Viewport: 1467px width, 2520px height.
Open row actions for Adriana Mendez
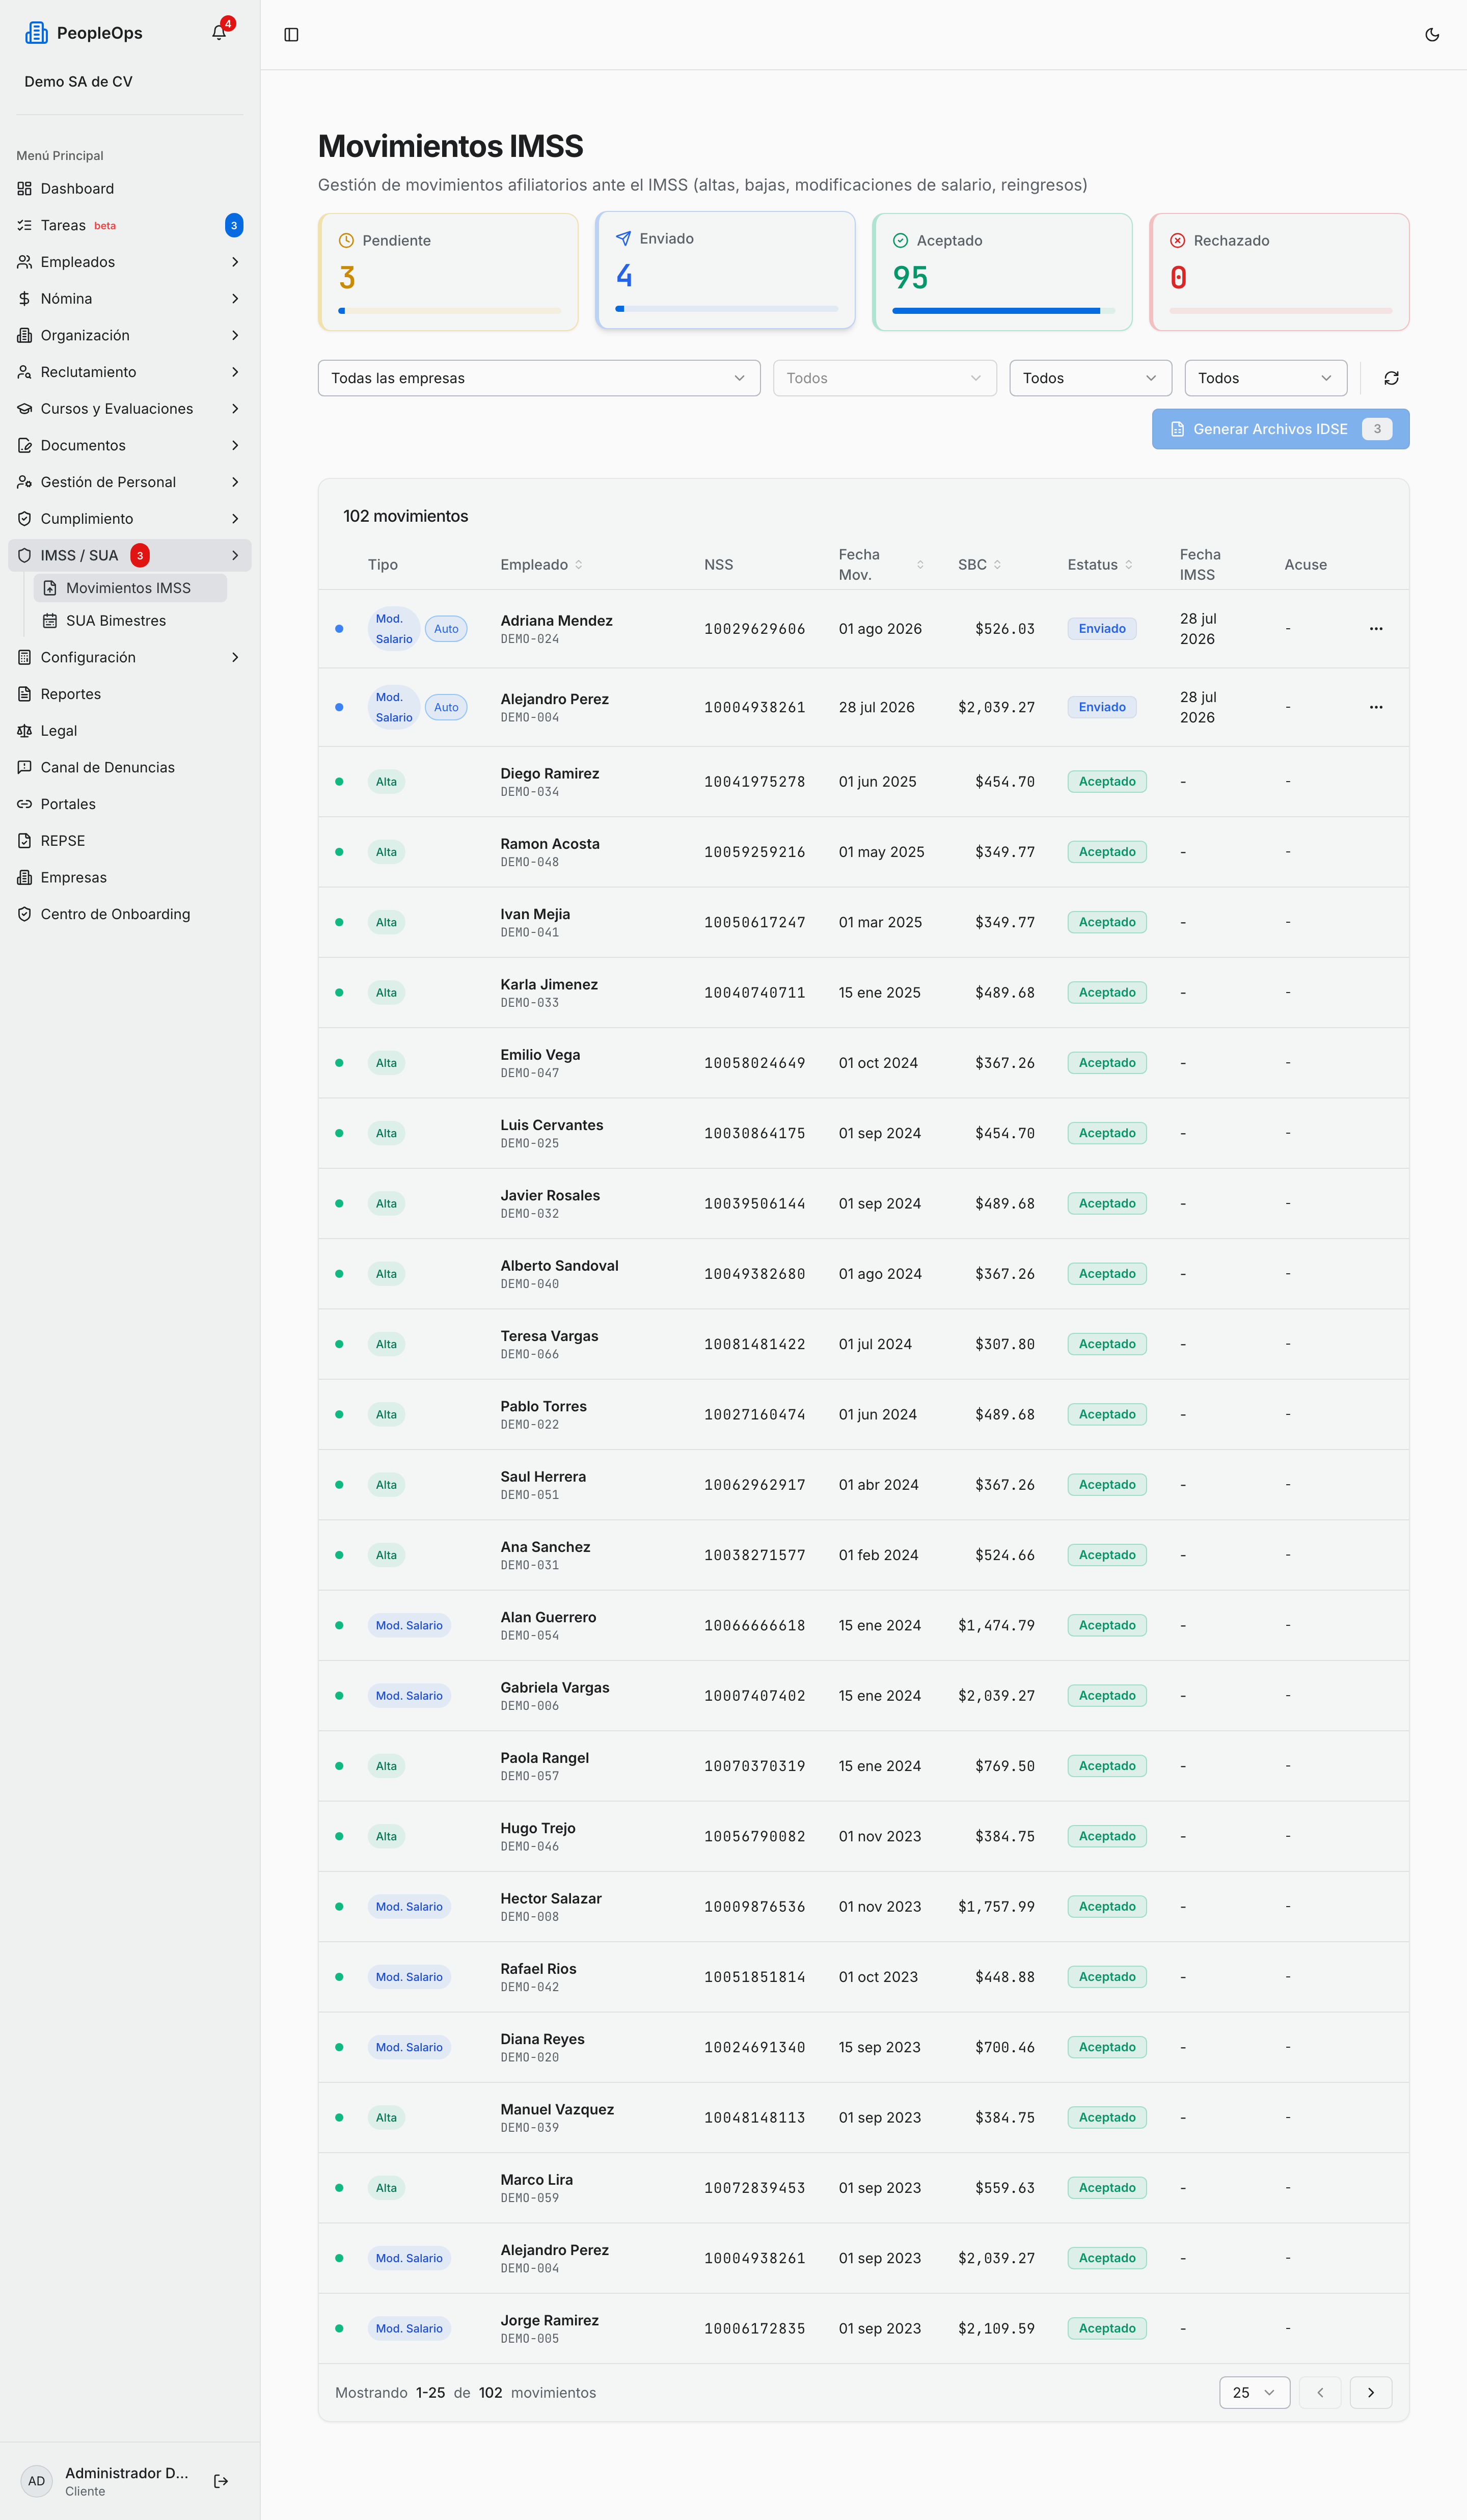[1376, 629]
